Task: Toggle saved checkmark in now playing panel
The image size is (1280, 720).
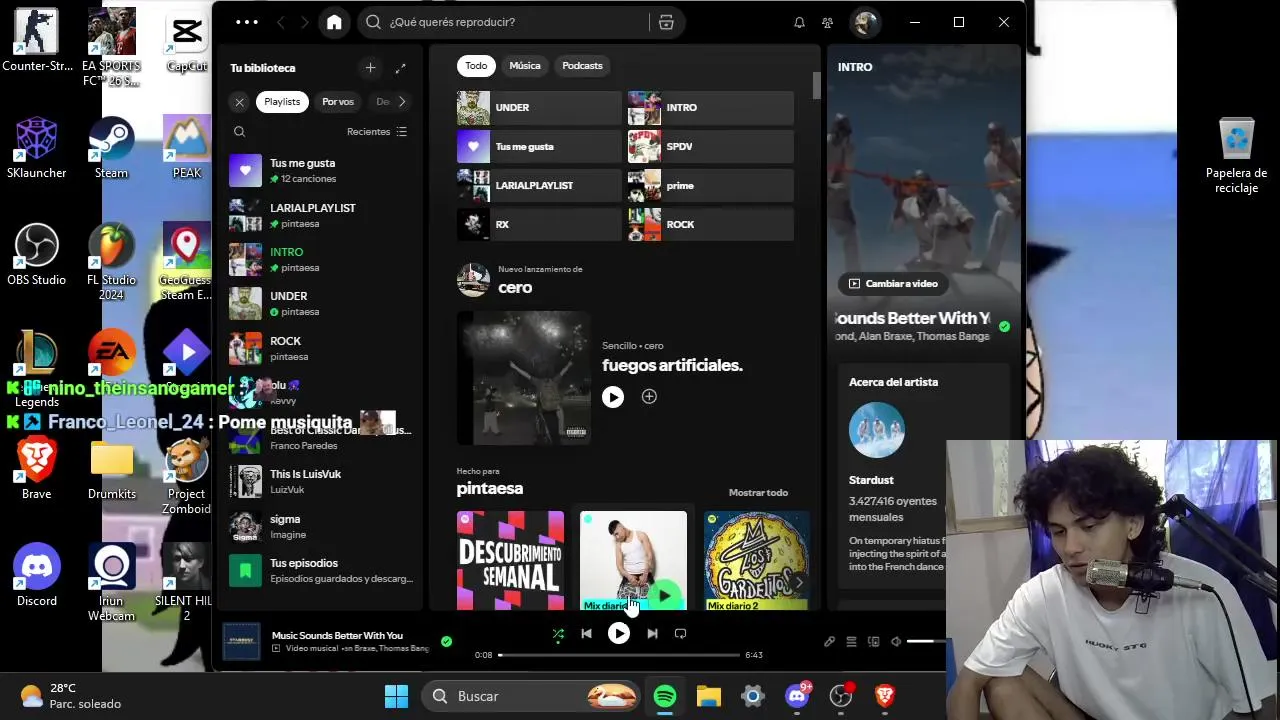Action: [1004, 326]
